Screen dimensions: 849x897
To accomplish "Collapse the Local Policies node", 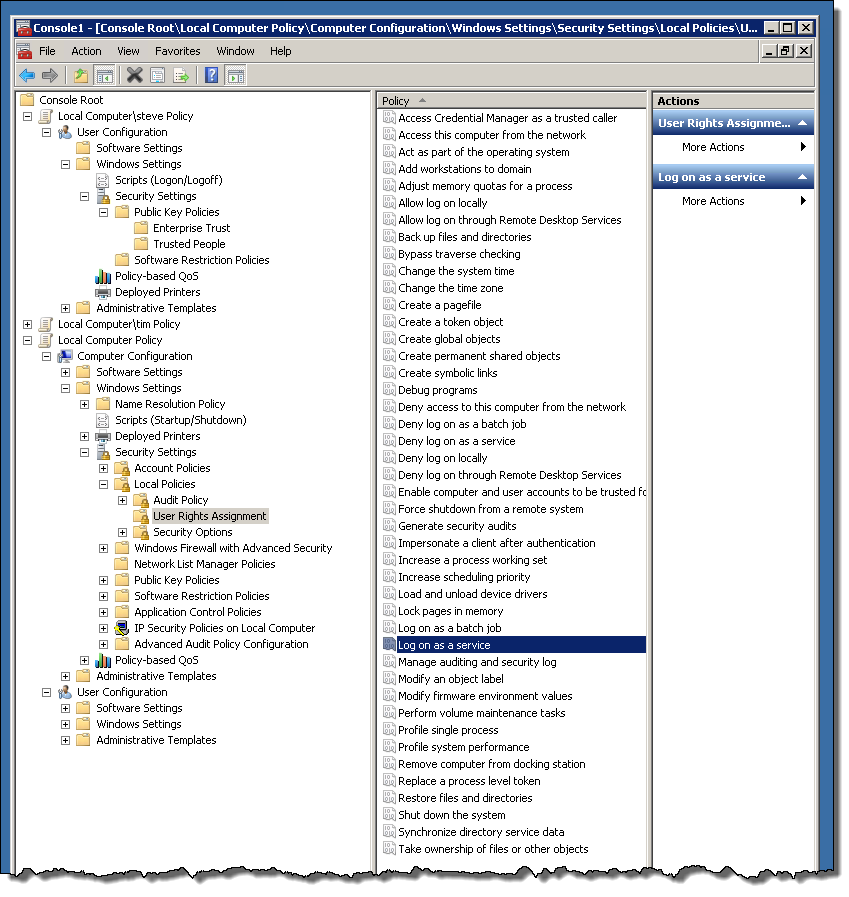I will pos(104,485).
